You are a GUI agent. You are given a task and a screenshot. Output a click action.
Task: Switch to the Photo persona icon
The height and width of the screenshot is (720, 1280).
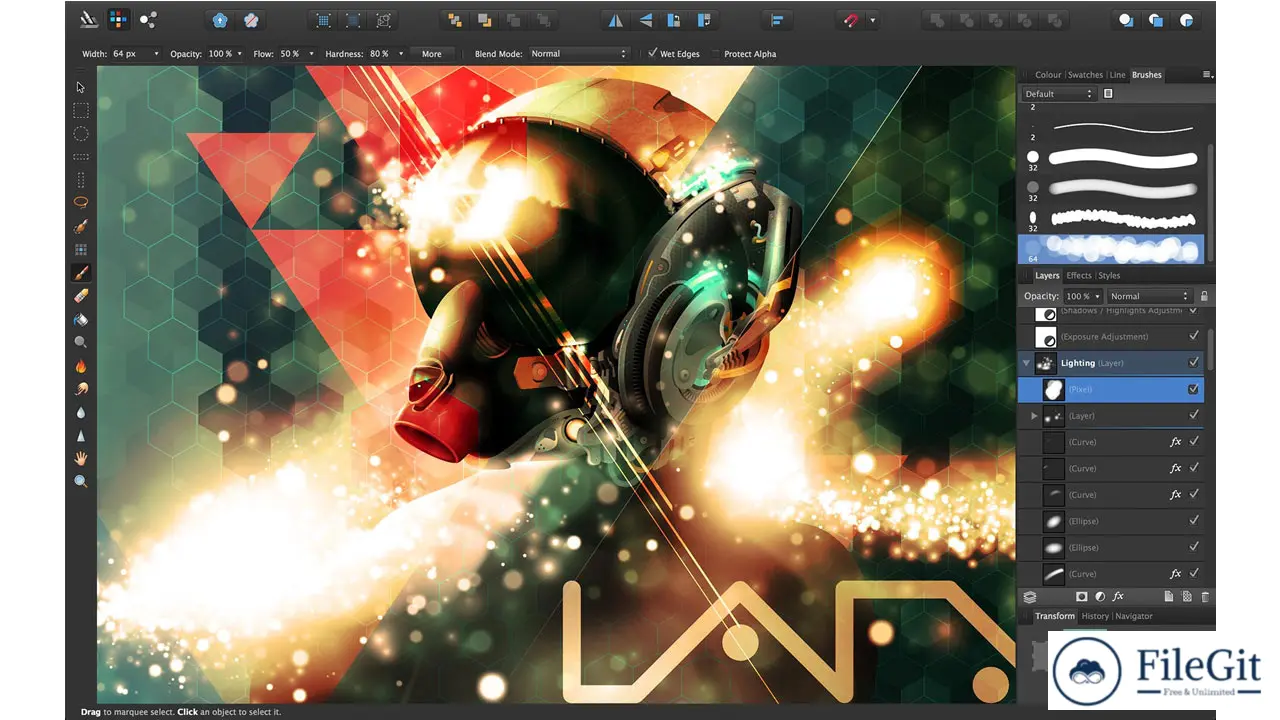[118, 19]
